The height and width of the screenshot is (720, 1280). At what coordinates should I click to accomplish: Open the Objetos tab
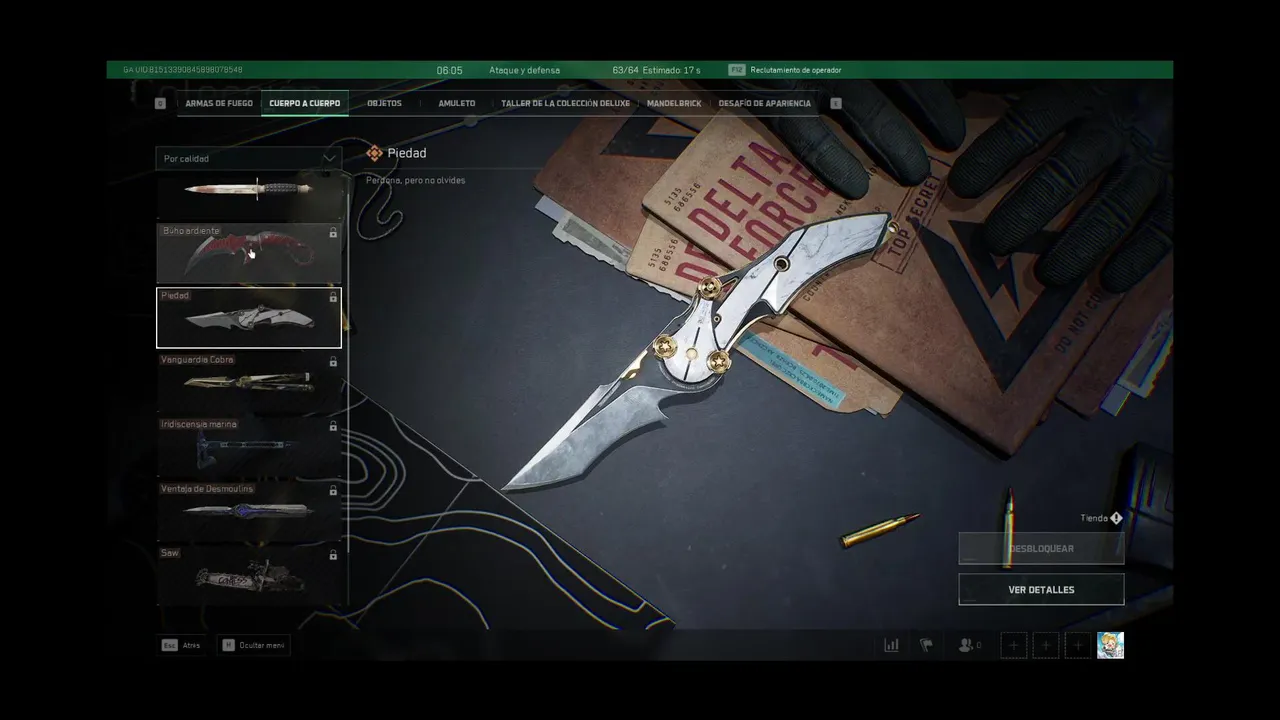point(384,103)
